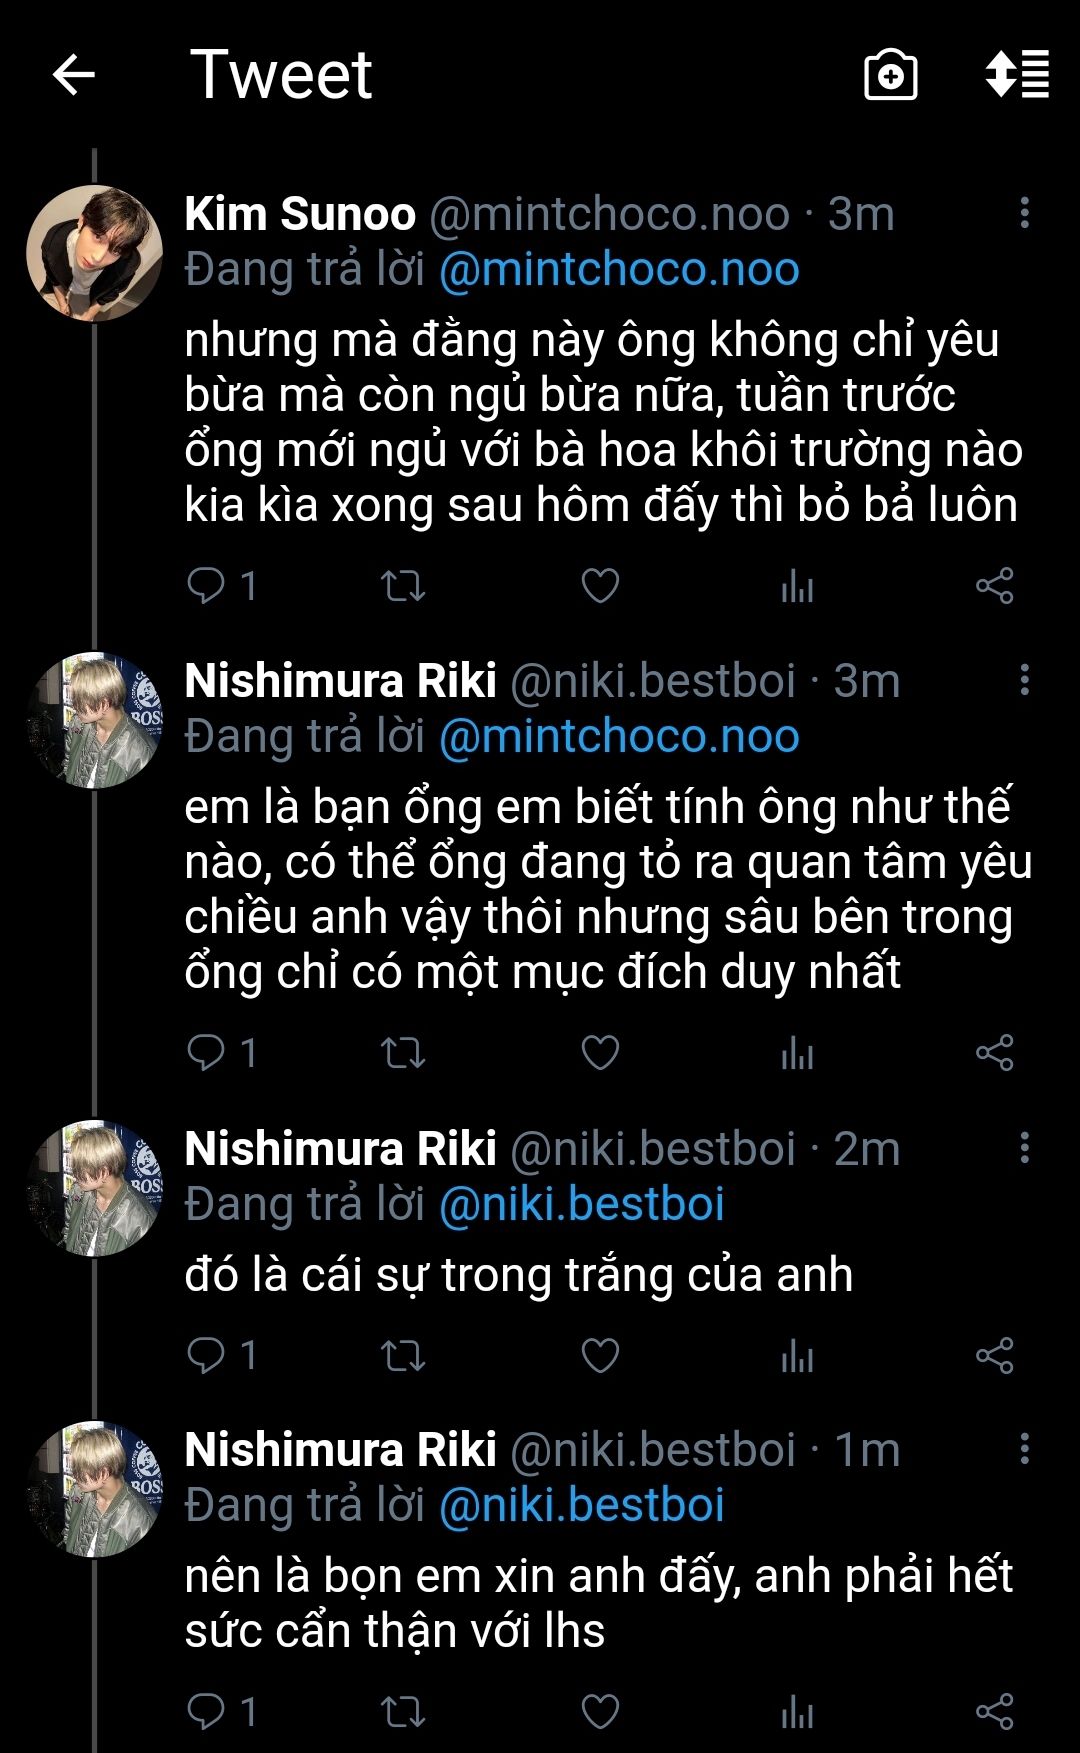Open more options on Riki's 3m tweet
Image resolution: width=1080 pixels, height=1753 pixels.
(x=1024, y=680)
